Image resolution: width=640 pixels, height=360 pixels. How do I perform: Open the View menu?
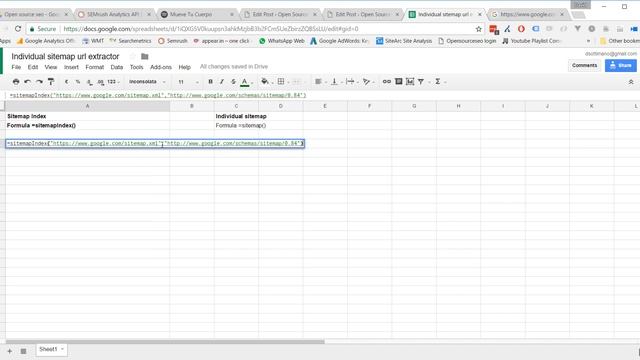tap(51, 67)
